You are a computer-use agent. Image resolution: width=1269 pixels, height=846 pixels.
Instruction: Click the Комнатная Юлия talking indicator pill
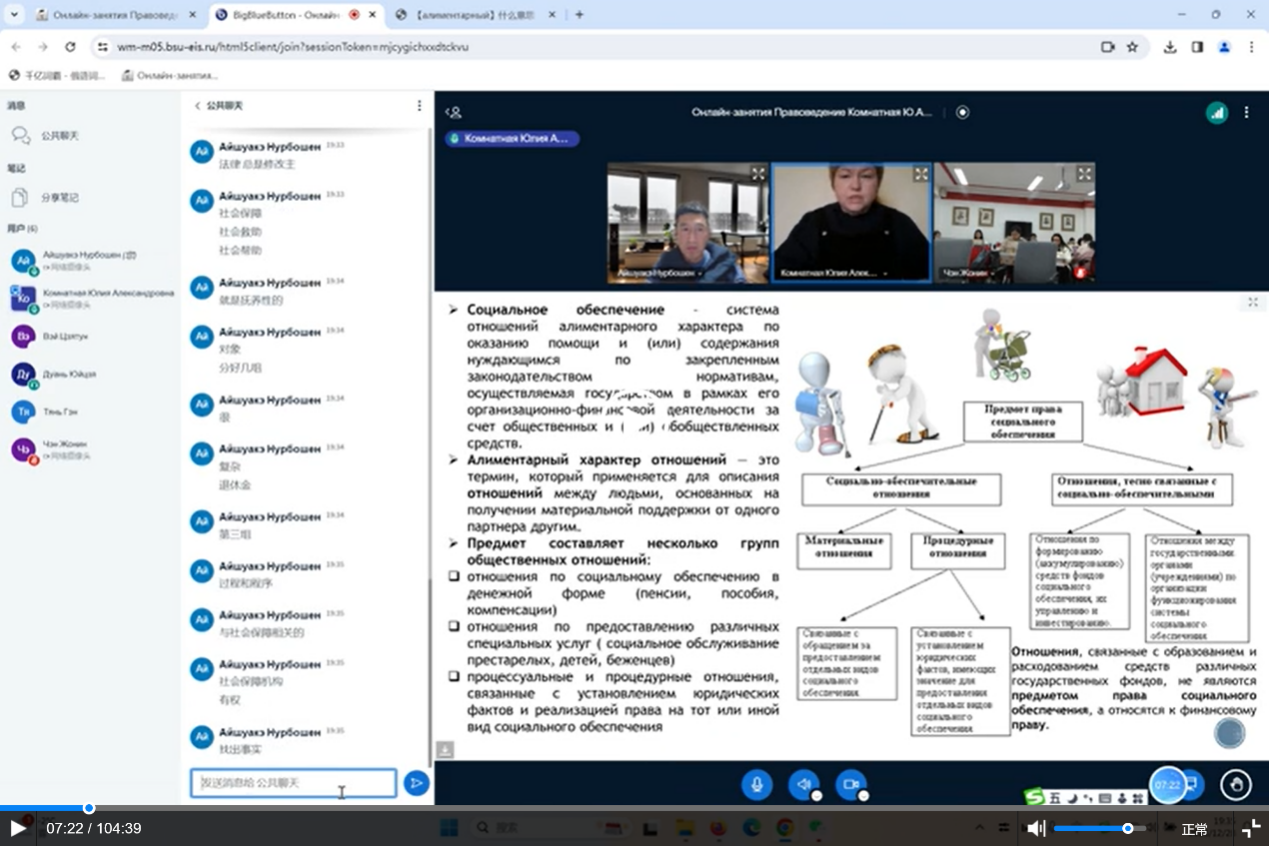[x=513, y=139]
